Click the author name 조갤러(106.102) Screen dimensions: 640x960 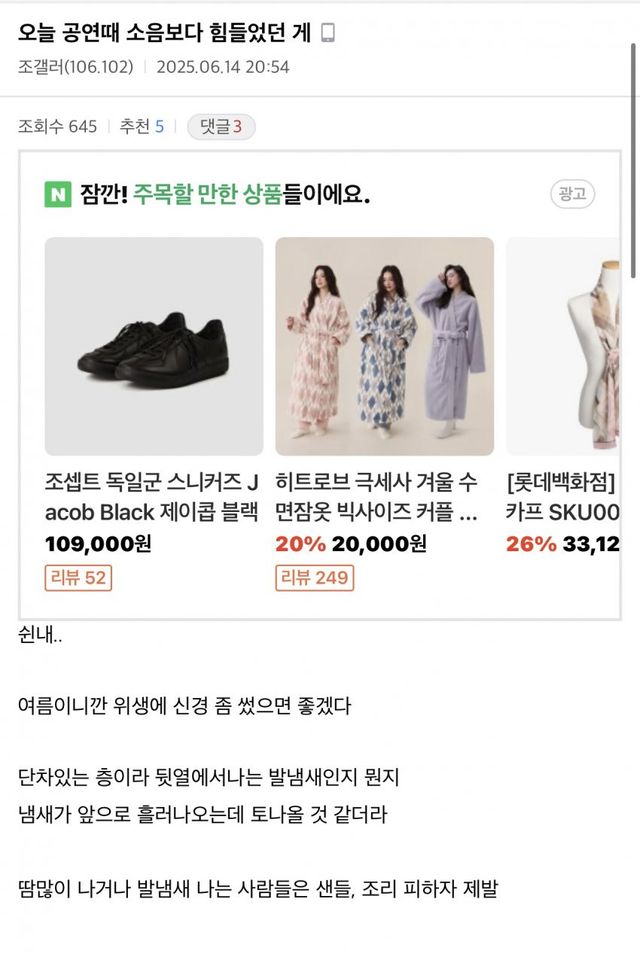[x=76, y=67]
